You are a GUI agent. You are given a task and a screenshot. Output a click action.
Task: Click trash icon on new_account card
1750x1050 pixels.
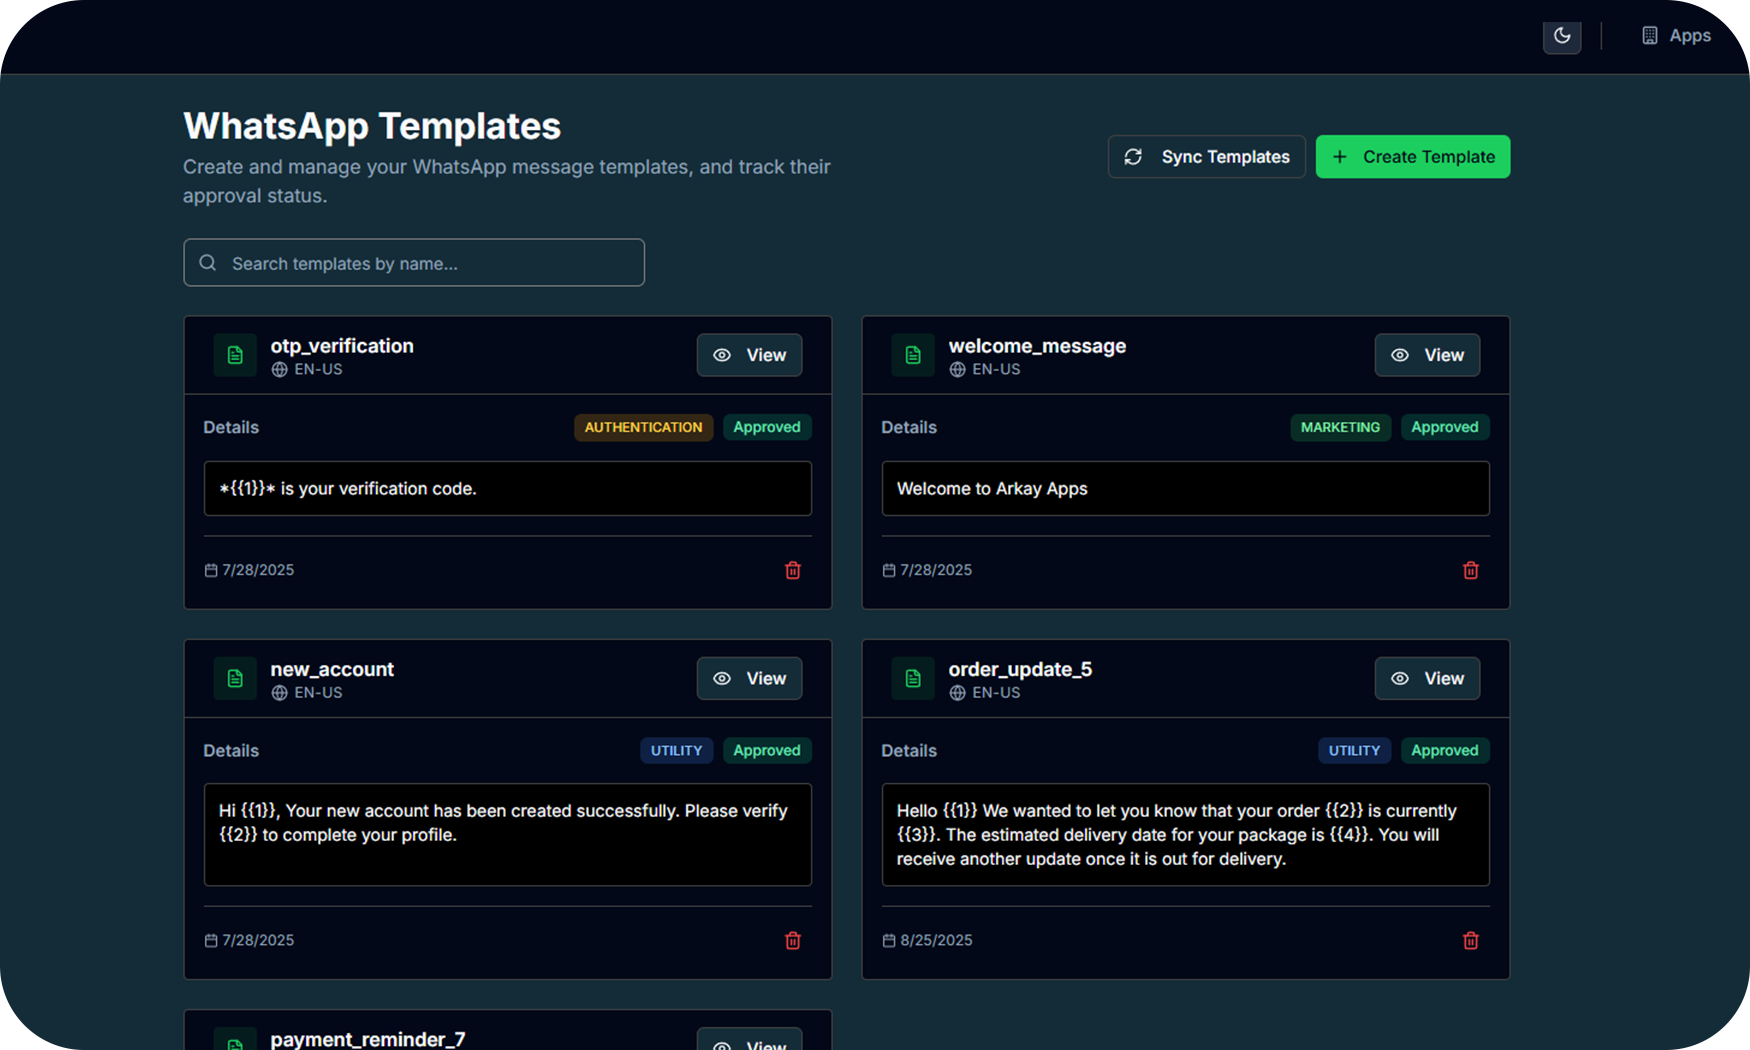(793, 940)
